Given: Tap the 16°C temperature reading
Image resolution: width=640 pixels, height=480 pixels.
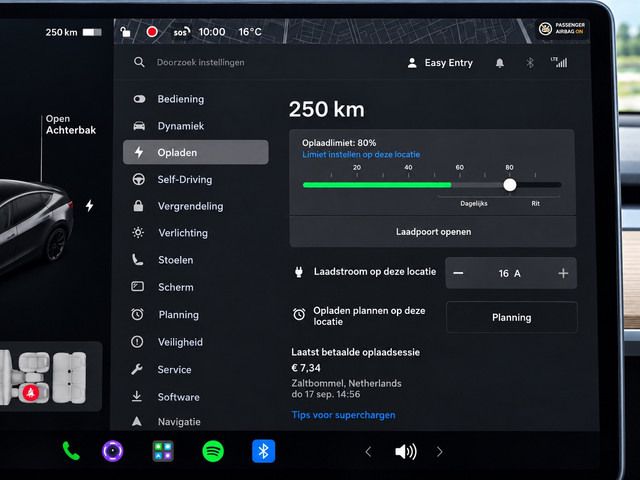Looking at the screenshot, I should (250, 32).
